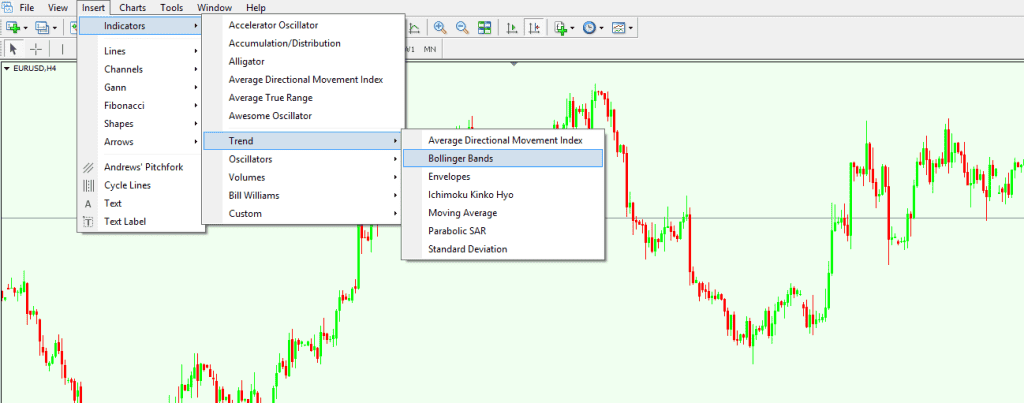Open the Profiles dropdown arrow
1024x403 pixels.
[x=55, y=27]
